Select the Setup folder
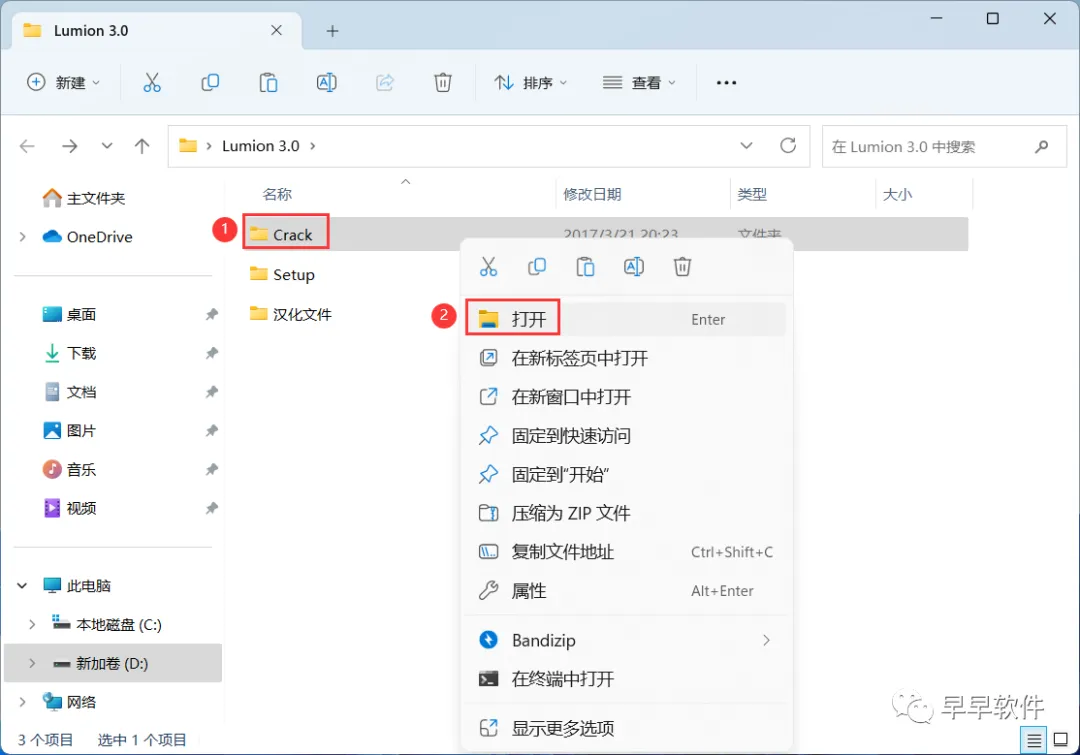1080x755 pixels. coord(282,275)
